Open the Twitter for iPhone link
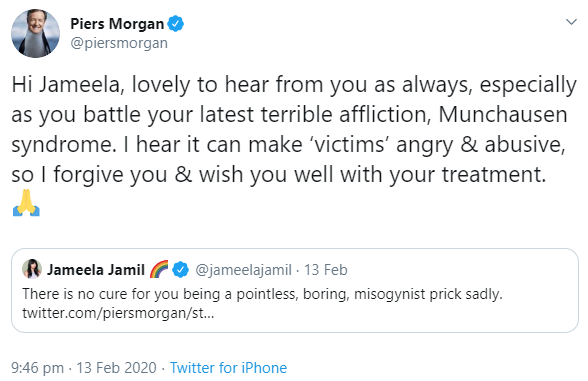Image resolution: width=588 pixels, height=381 pixels. [228, 368]
